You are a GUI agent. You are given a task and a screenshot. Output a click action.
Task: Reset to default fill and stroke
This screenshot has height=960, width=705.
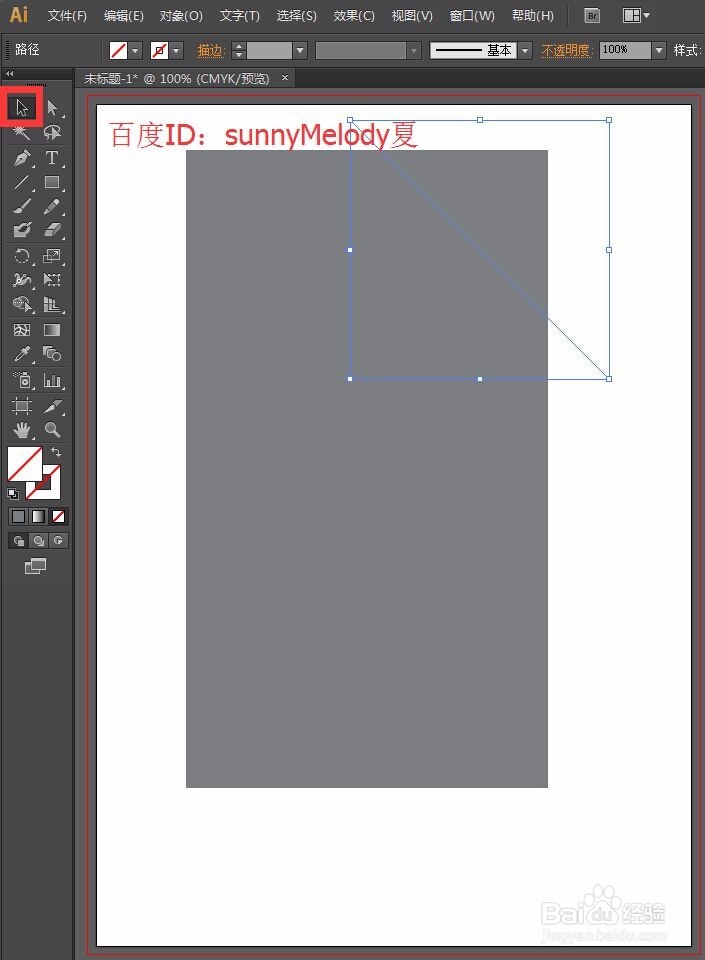(13, 493)
